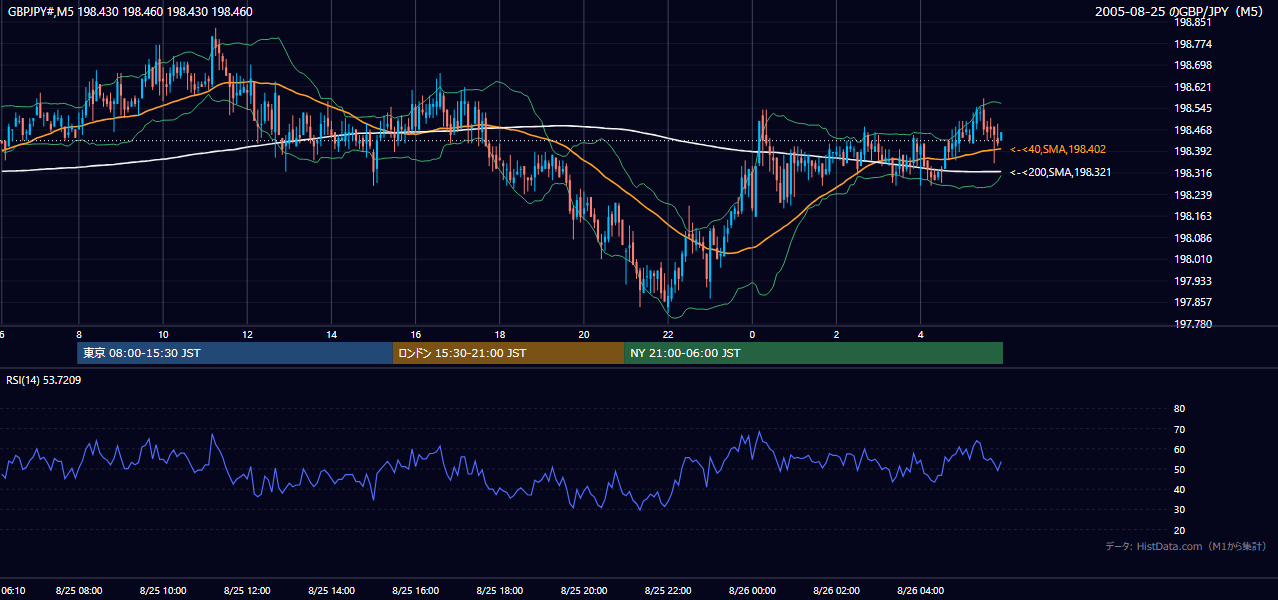Click RSI scale value 30
The height and width of the screenshot is (600, 1278).
(x=1179, y=510)
